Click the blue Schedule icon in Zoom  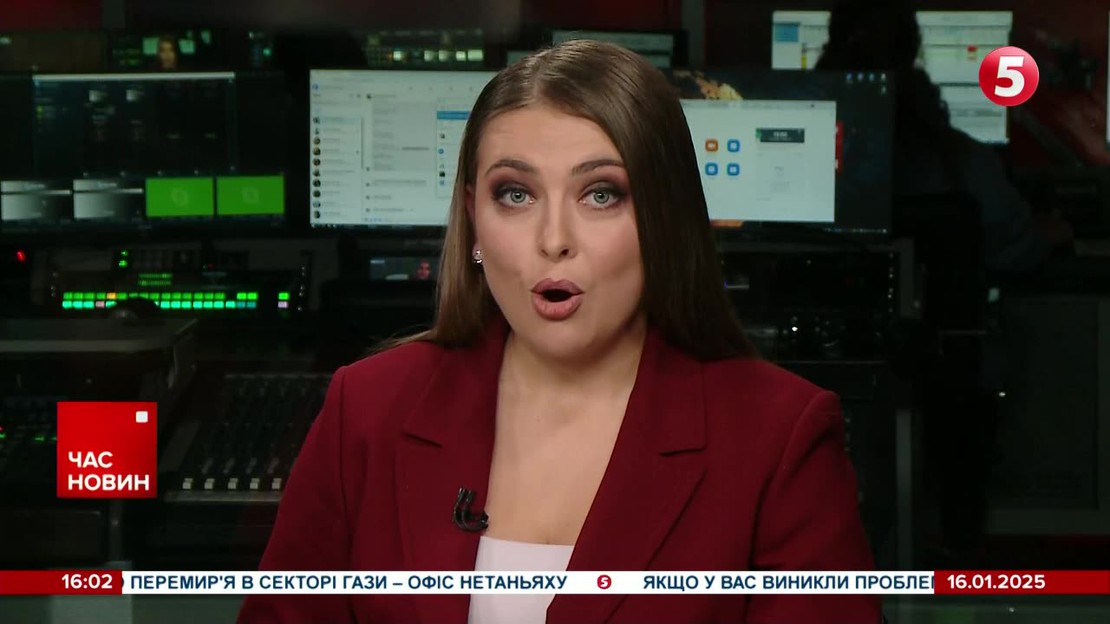click(711, 169)
